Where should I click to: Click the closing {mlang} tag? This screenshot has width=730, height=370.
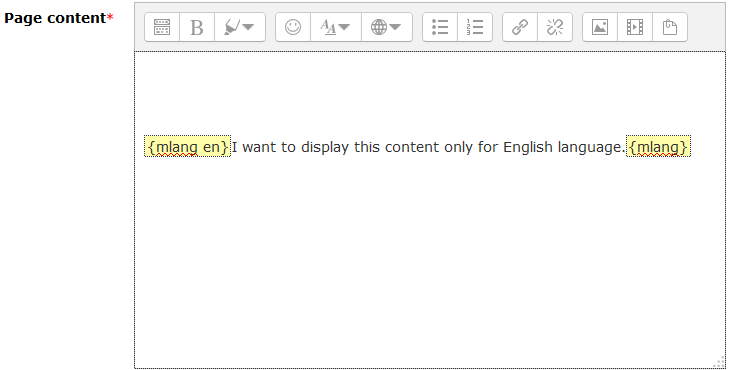658,147
